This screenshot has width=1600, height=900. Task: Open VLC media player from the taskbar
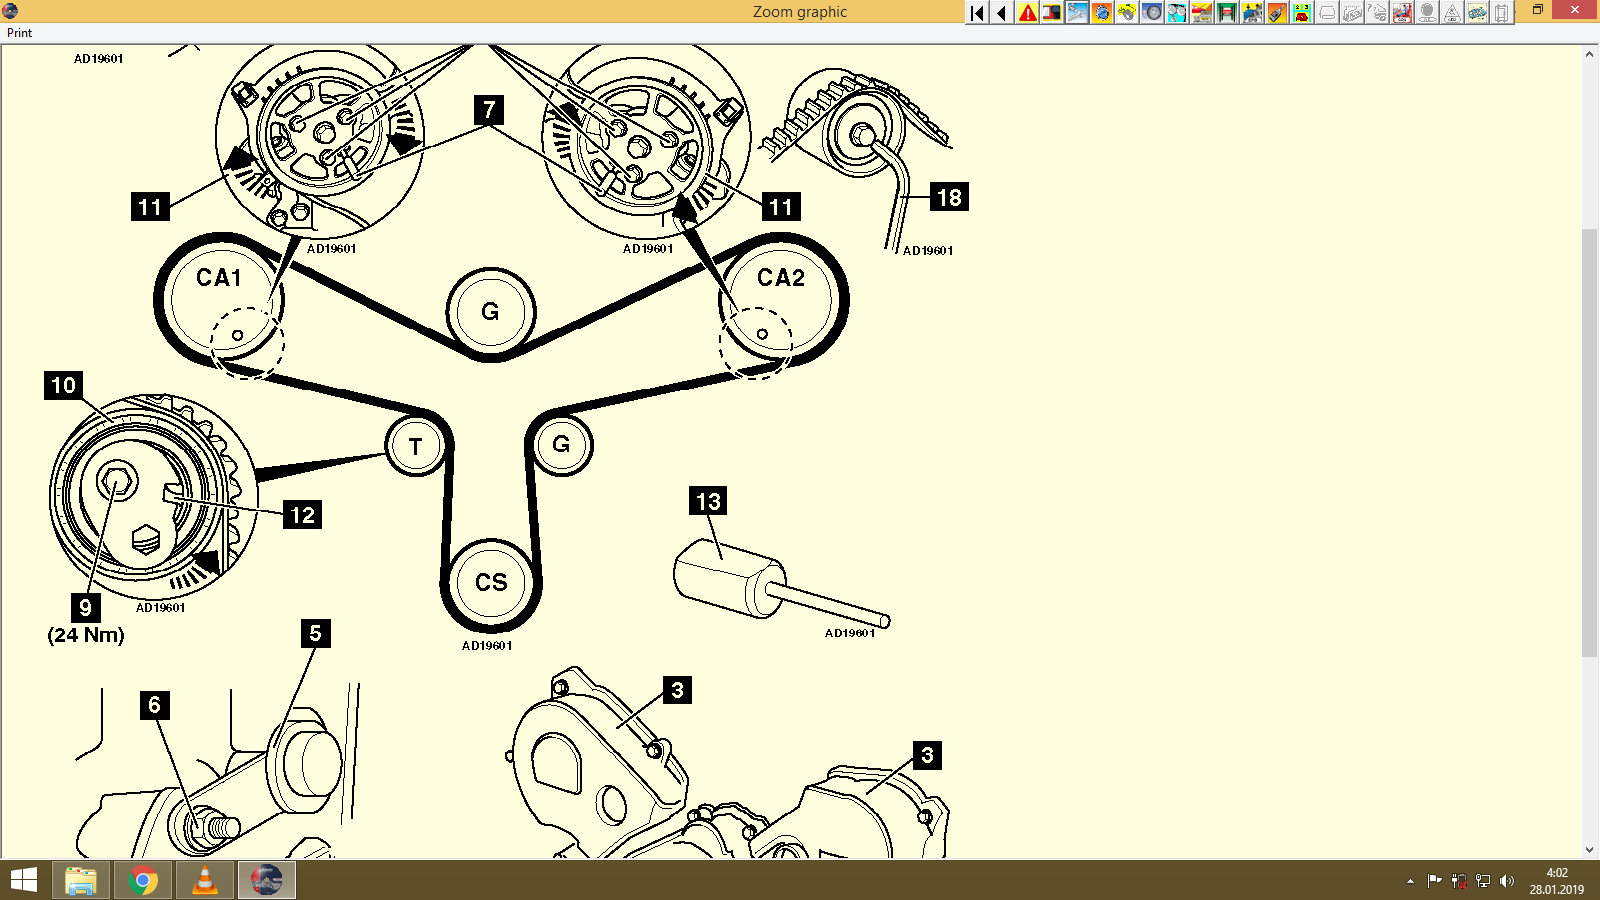[x=204, y=880]
